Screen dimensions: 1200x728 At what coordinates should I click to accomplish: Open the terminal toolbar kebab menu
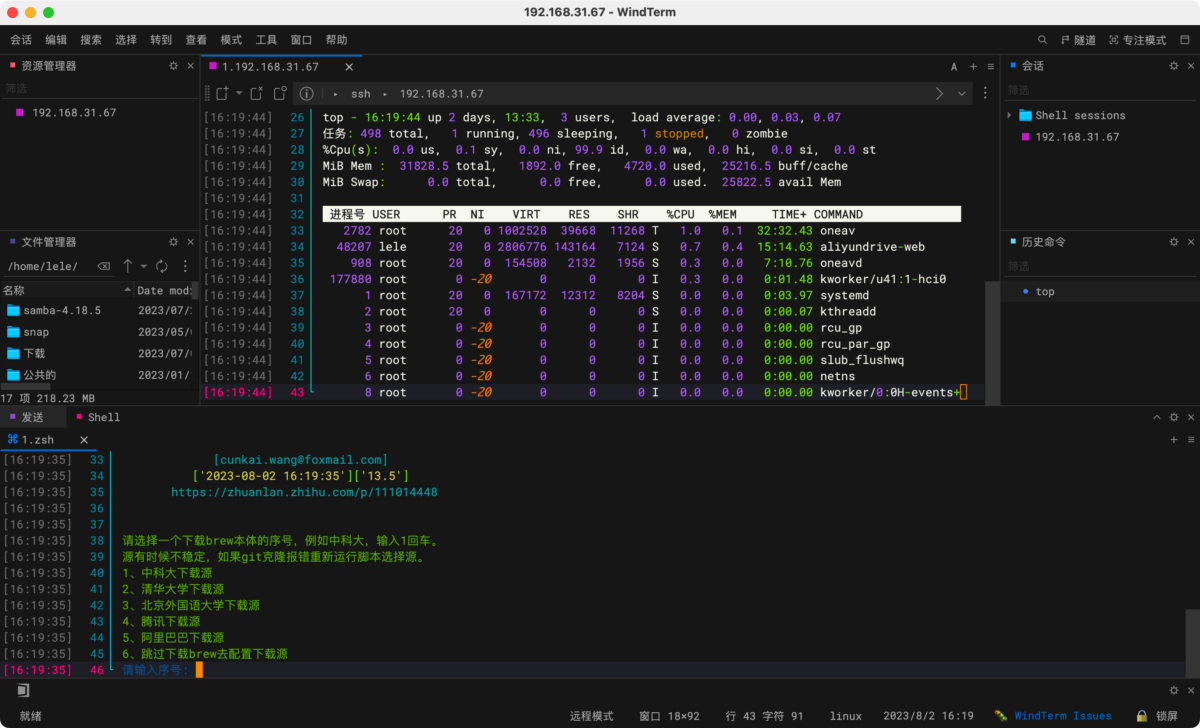(986, 94)
